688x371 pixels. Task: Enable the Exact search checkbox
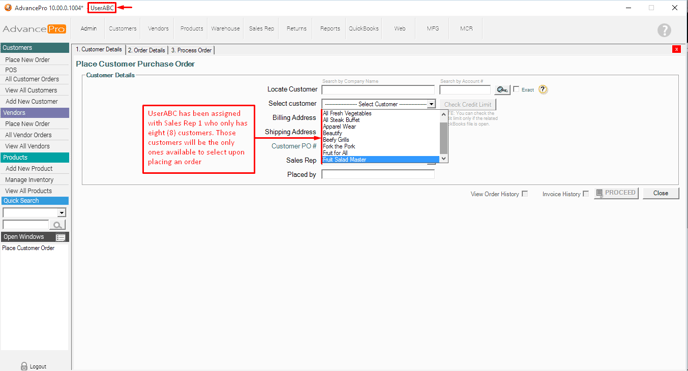pos(516,89)
